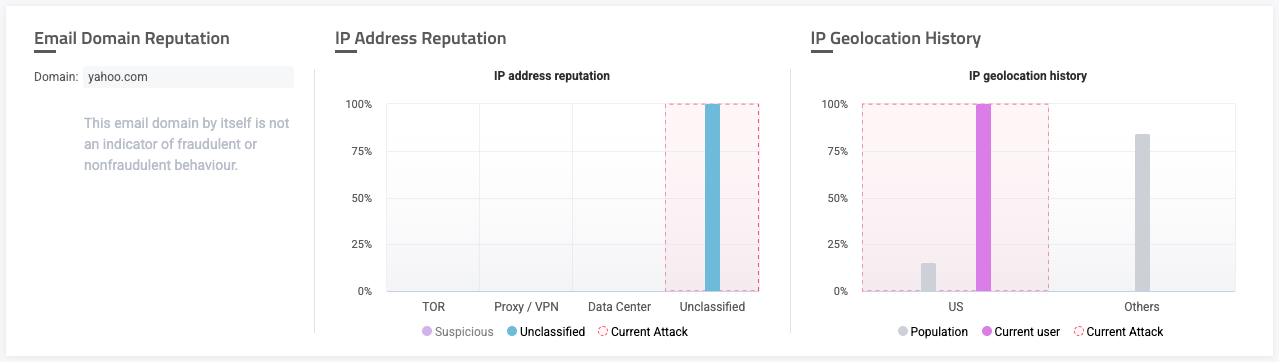Click the IP Address Reputation heading
1279x362 pixels.
pyautogui.click(x=421, y=38)
